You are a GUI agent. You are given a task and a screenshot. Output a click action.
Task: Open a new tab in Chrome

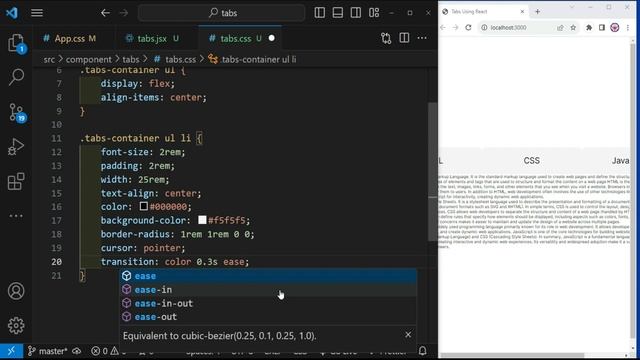[538, 12]
